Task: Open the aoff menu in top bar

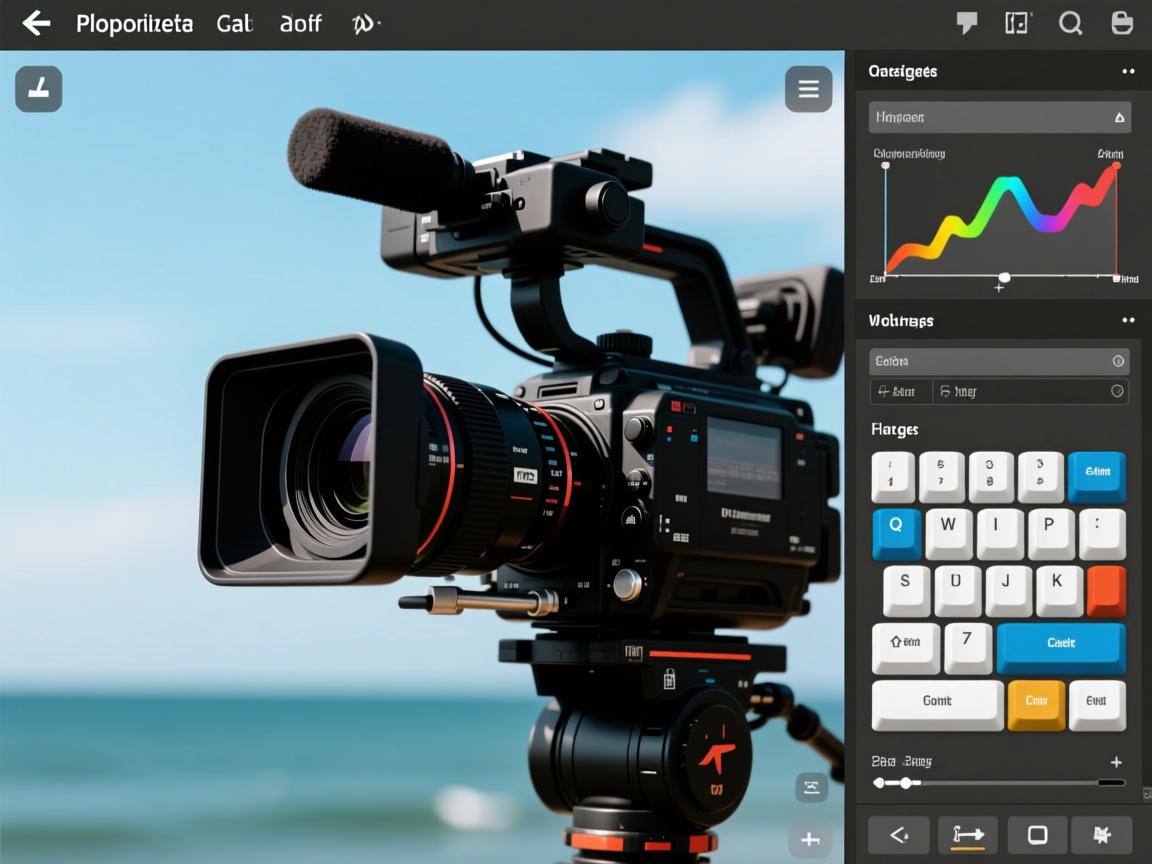Action: point(300,23)
